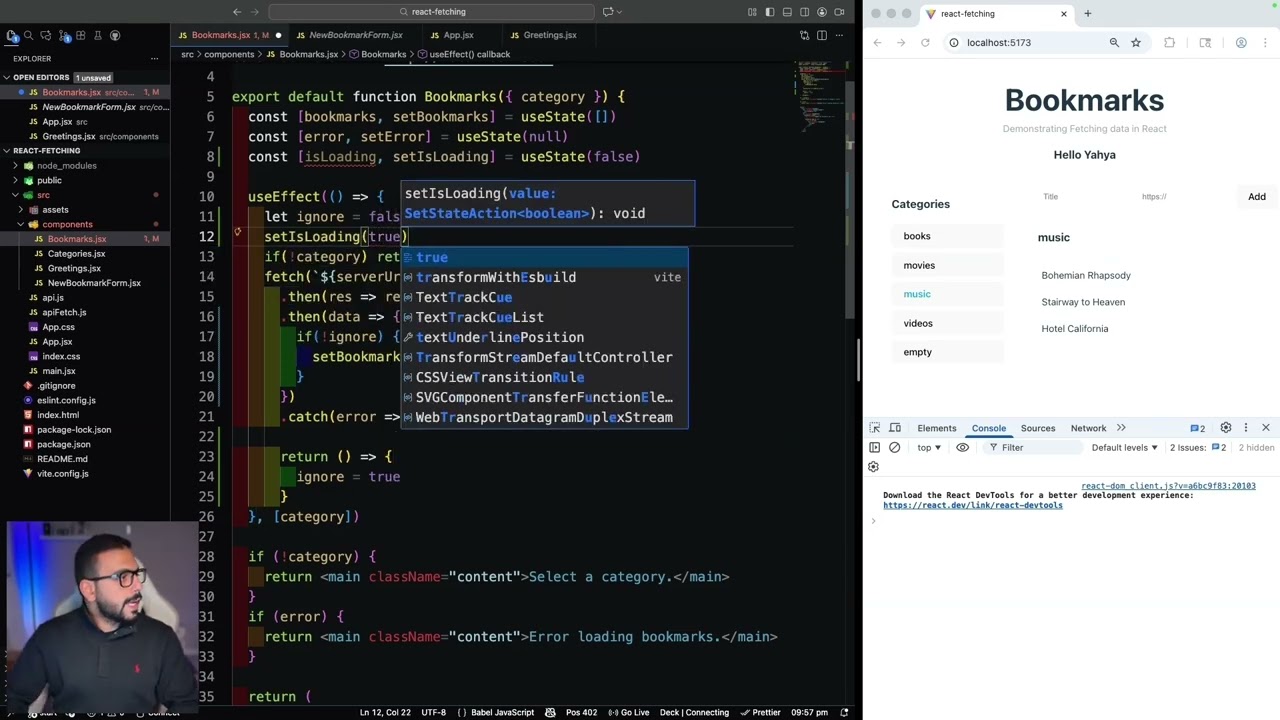This screenshot has height=720, width=1280.
Task: Expand the assets folder
Action: tap(55, 210)
